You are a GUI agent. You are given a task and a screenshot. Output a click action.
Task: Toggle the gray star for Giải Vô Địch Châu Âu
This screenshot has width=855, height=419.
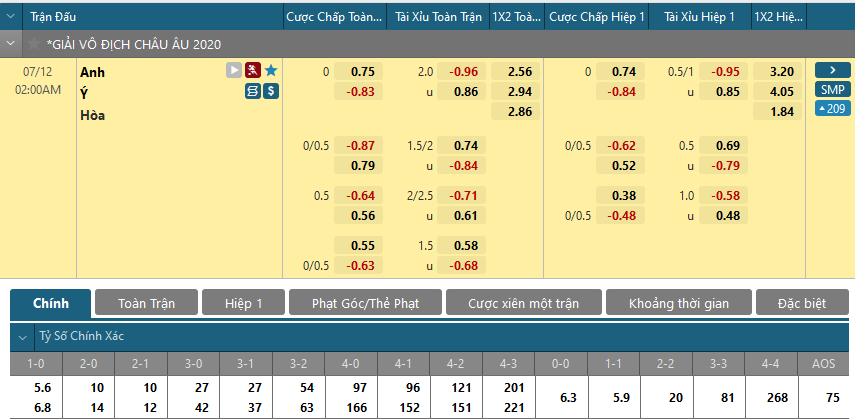(x=35, y=44)
